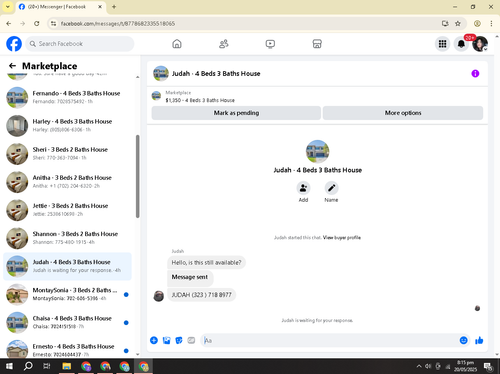Reload the page in browser
Viewport: 500px width, 374px height.
point(37,23)
